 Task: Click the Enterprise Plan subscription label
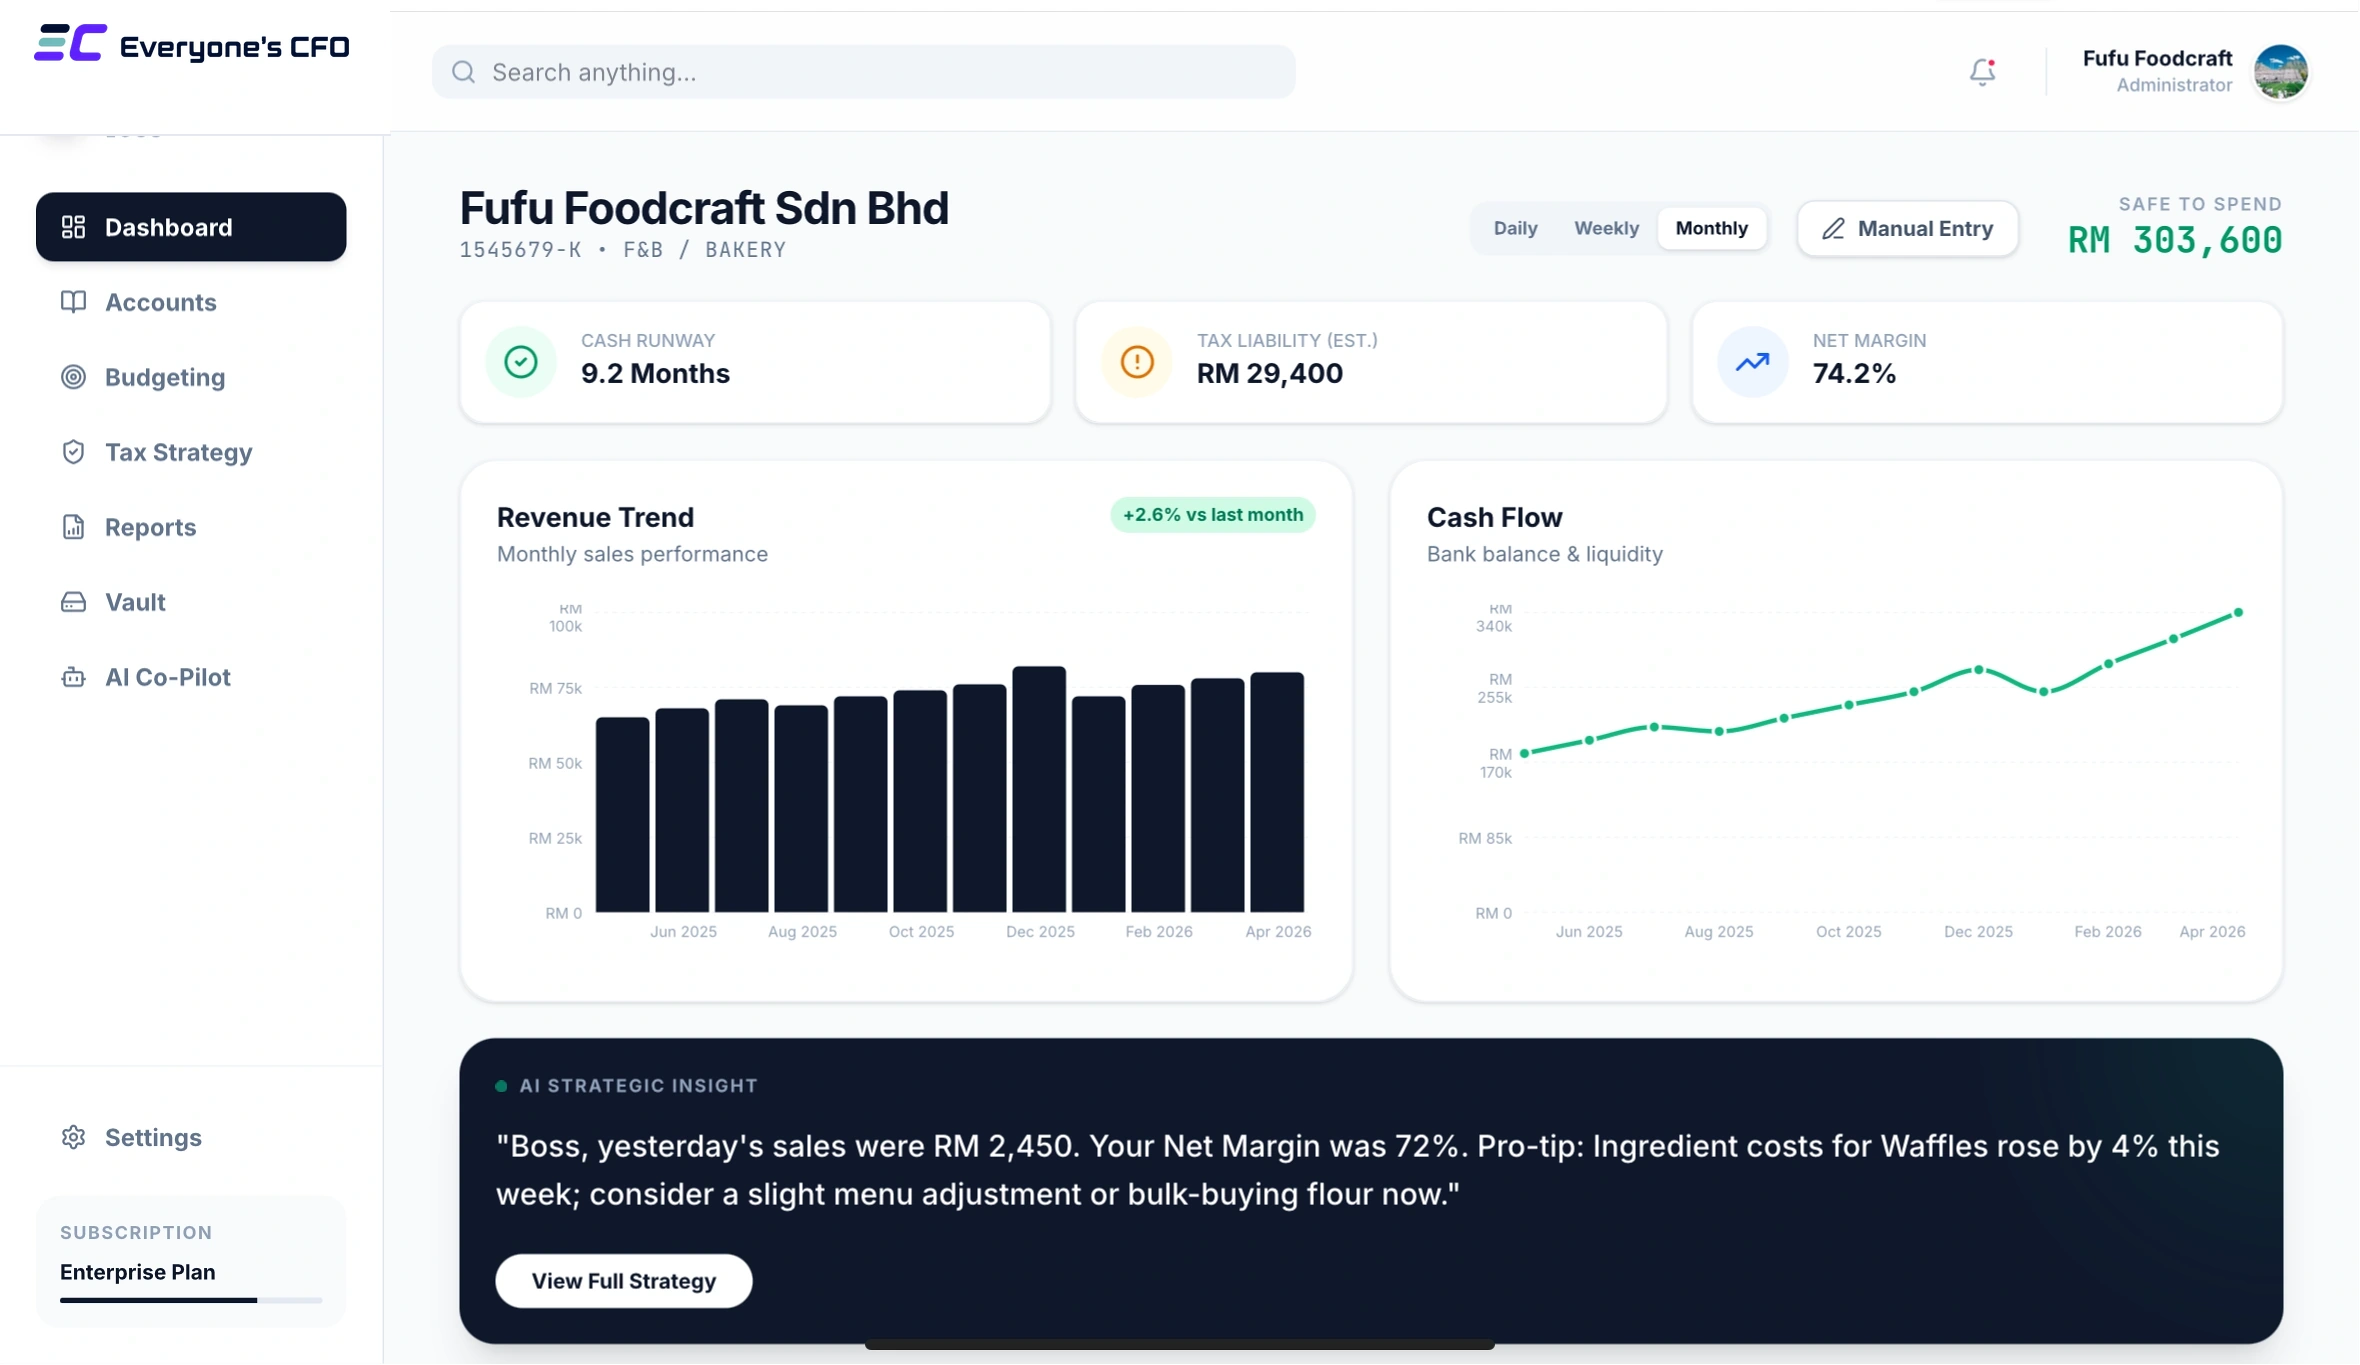pyautogui.click(x=137, y=1272)
